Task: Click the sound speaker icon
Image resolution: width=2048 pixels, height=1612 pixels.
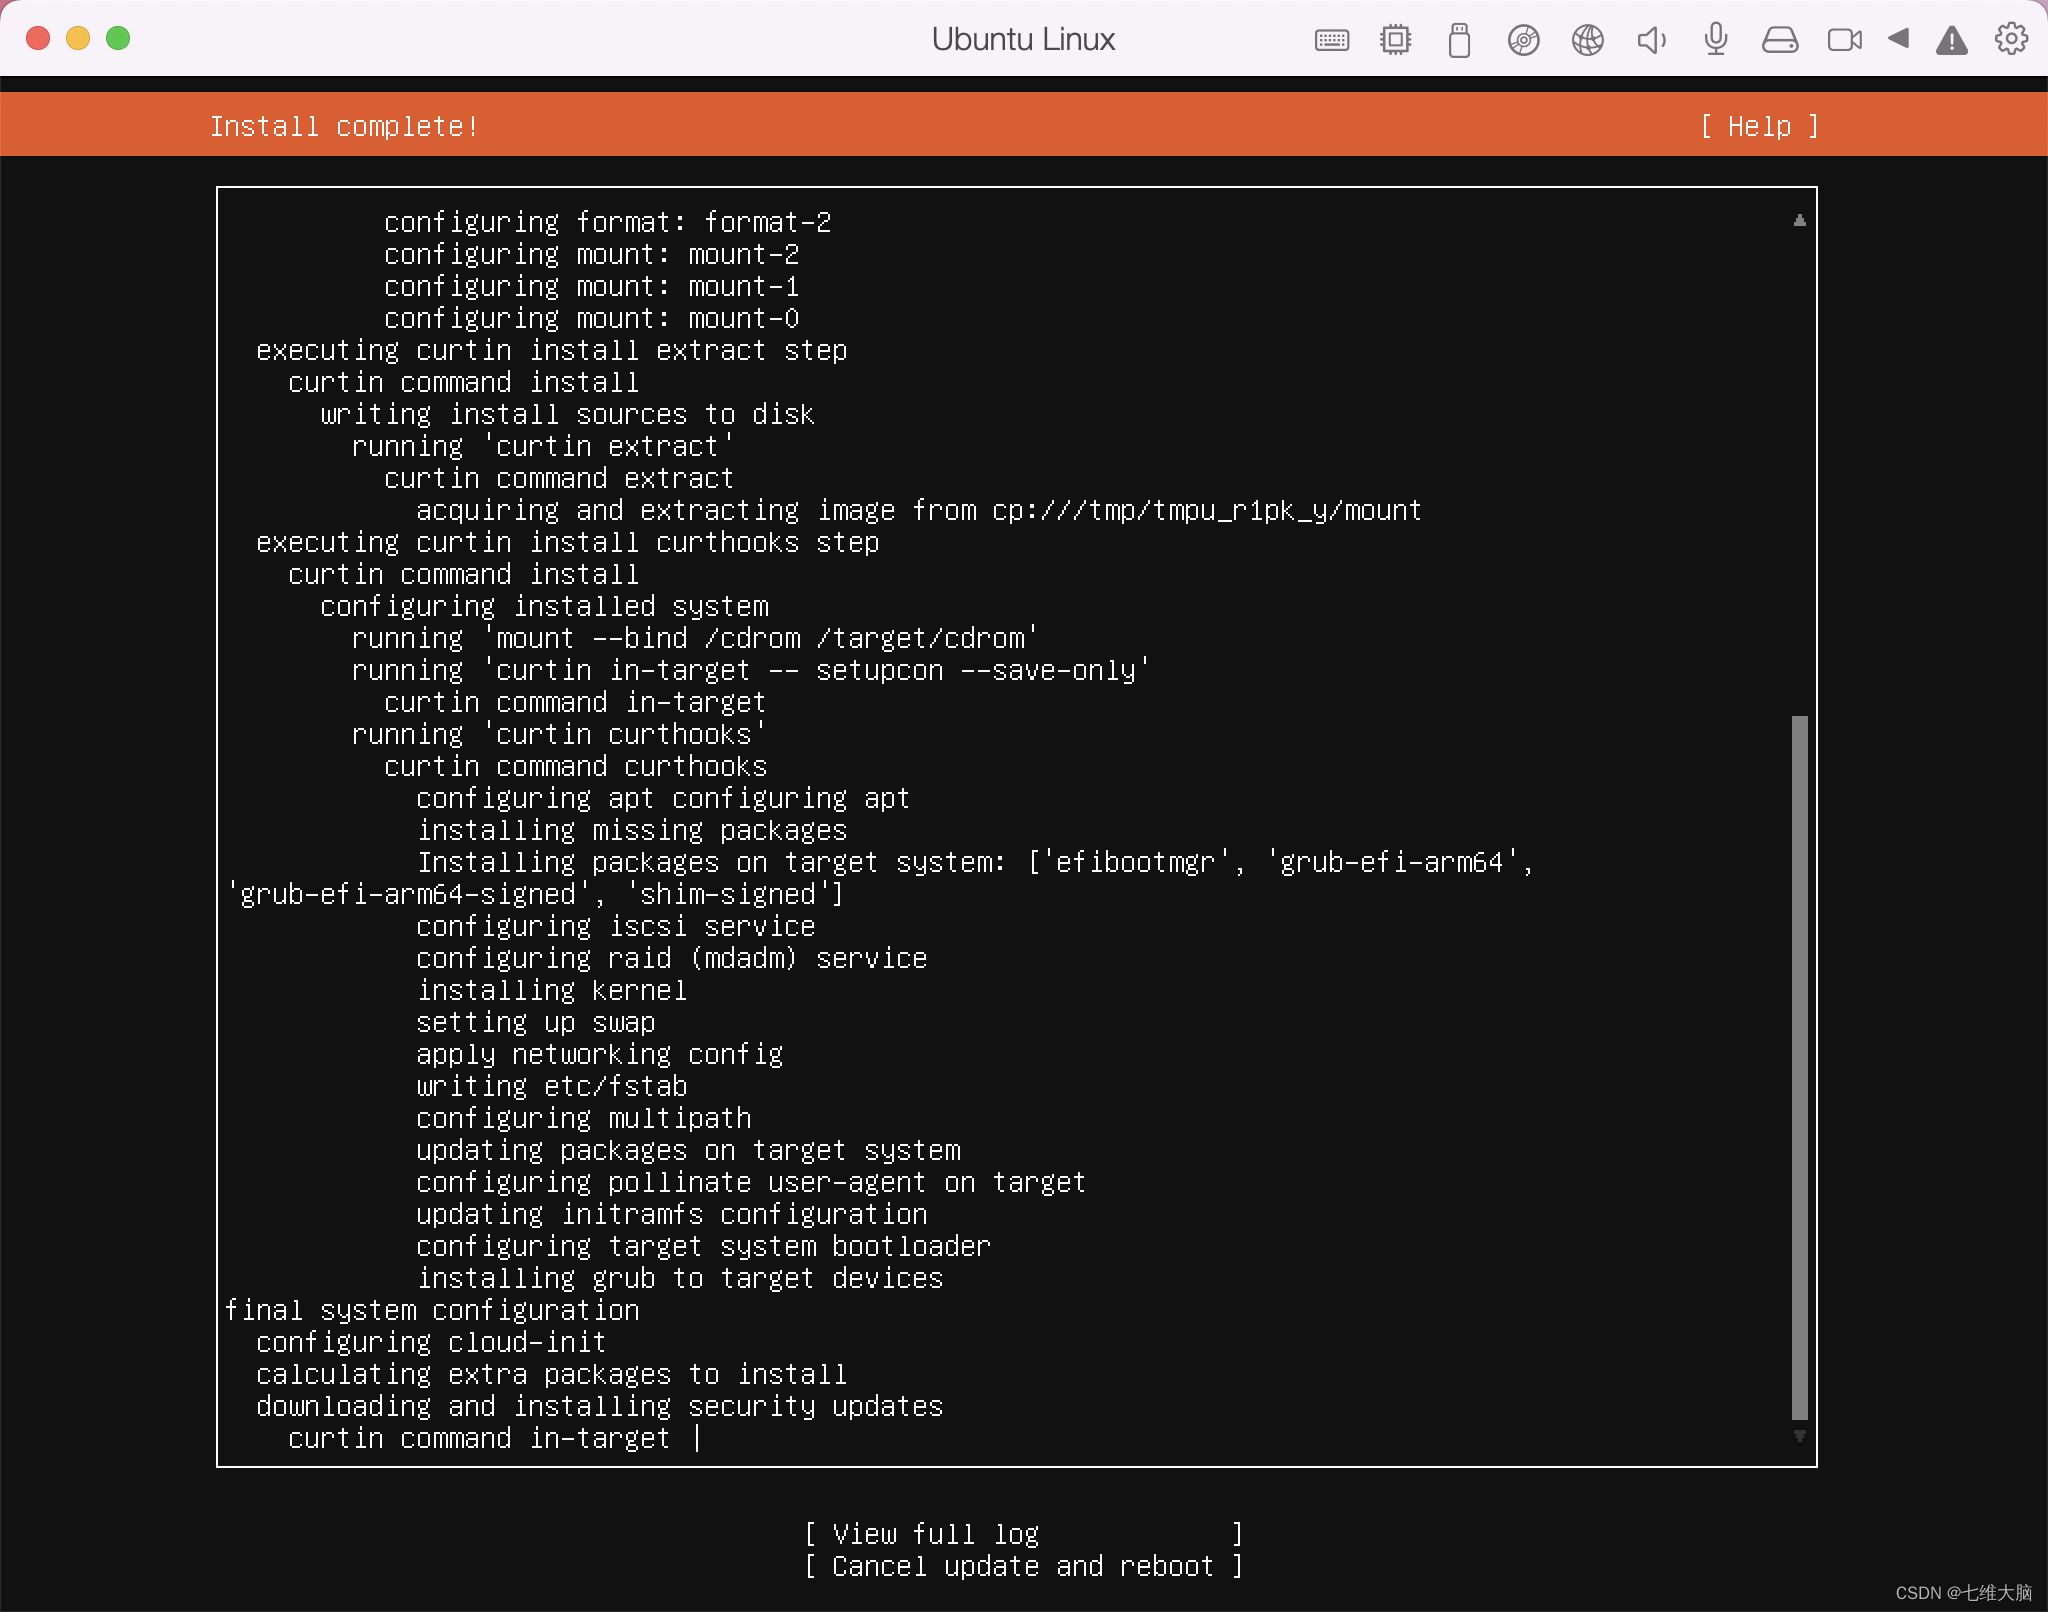Action: 1651,40
